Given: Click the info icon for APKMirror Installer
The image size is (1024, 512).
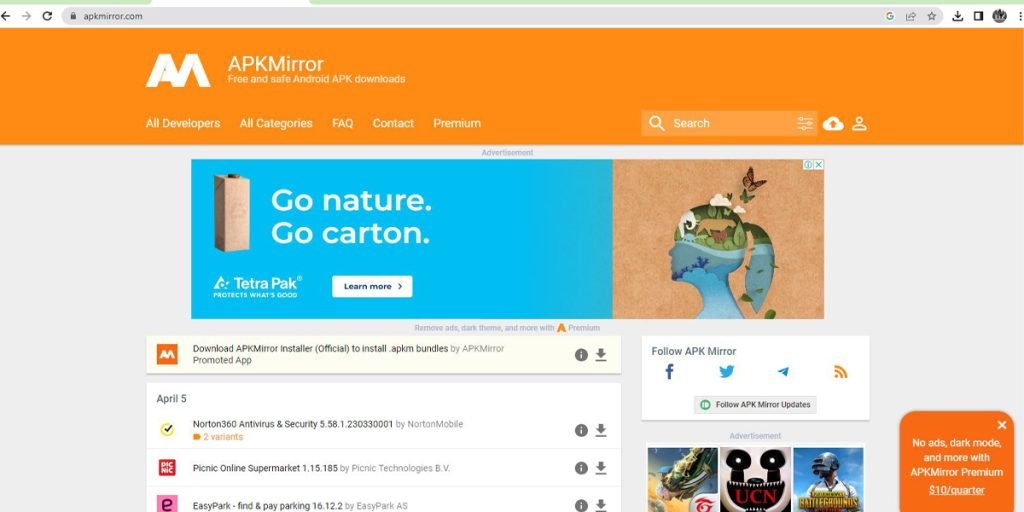Looking at the screenshot, I should click(581, 355).
